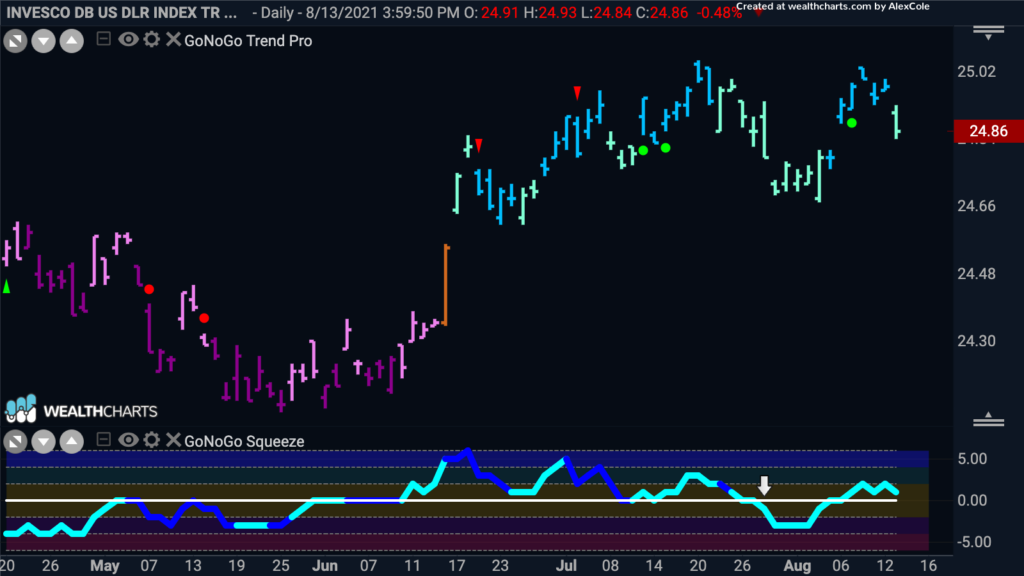Click the red 24.86 current price tag
The height and width of the screenshot is (576, 1024).
(988, 131)
